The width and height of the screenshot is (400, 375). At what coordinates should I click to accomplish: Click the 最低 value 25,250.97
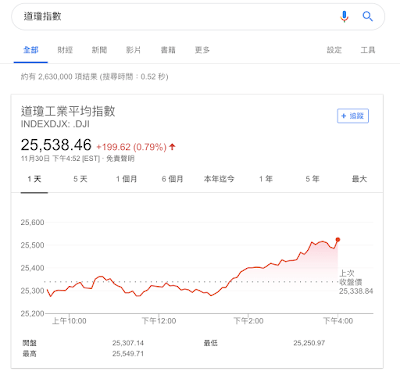pos(309,343)
